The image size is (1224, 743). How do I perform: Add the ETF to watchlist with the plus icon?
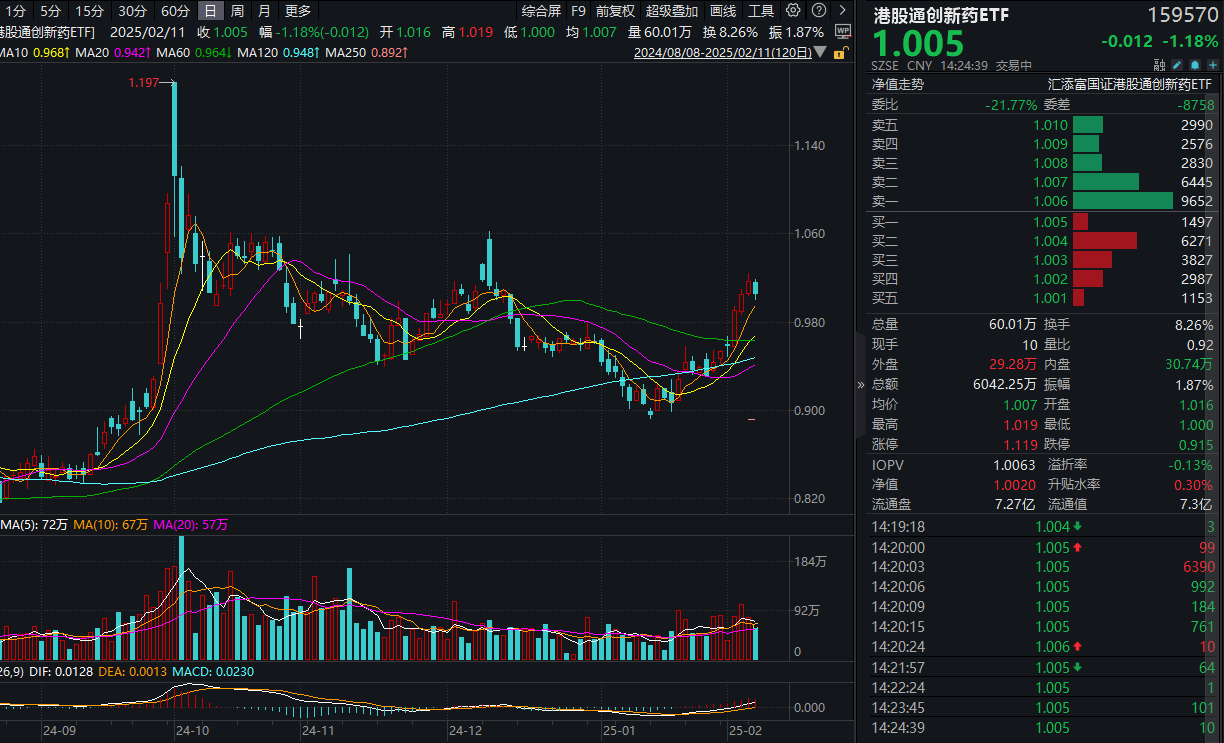click(x=1212, y=64)
